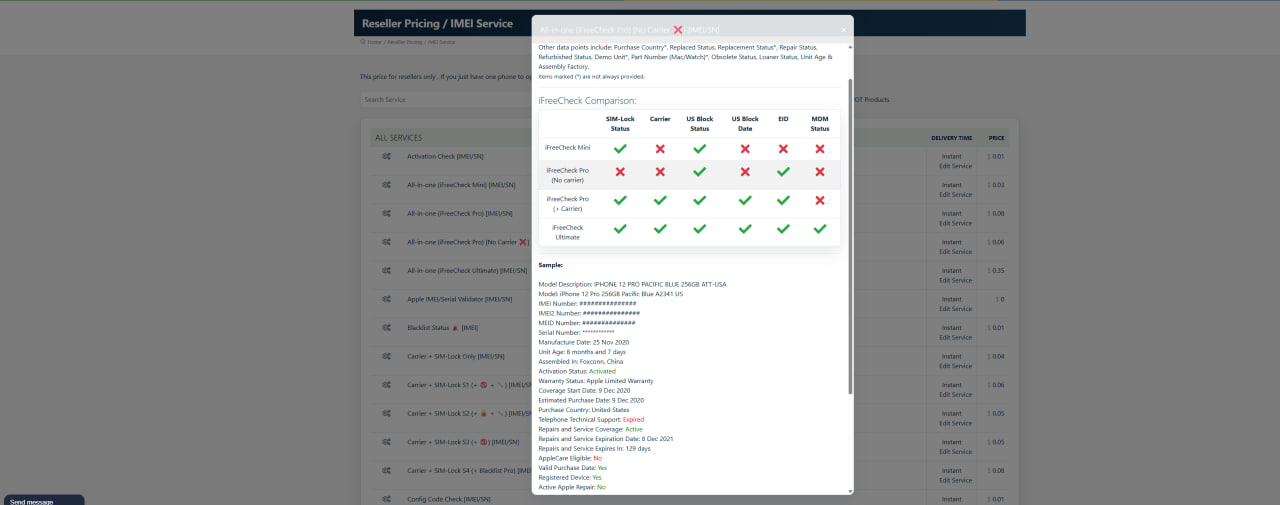Click Manufacture Date: 25 Nov 2020 line
The image size is (1280, 505).
pos(583,342)
